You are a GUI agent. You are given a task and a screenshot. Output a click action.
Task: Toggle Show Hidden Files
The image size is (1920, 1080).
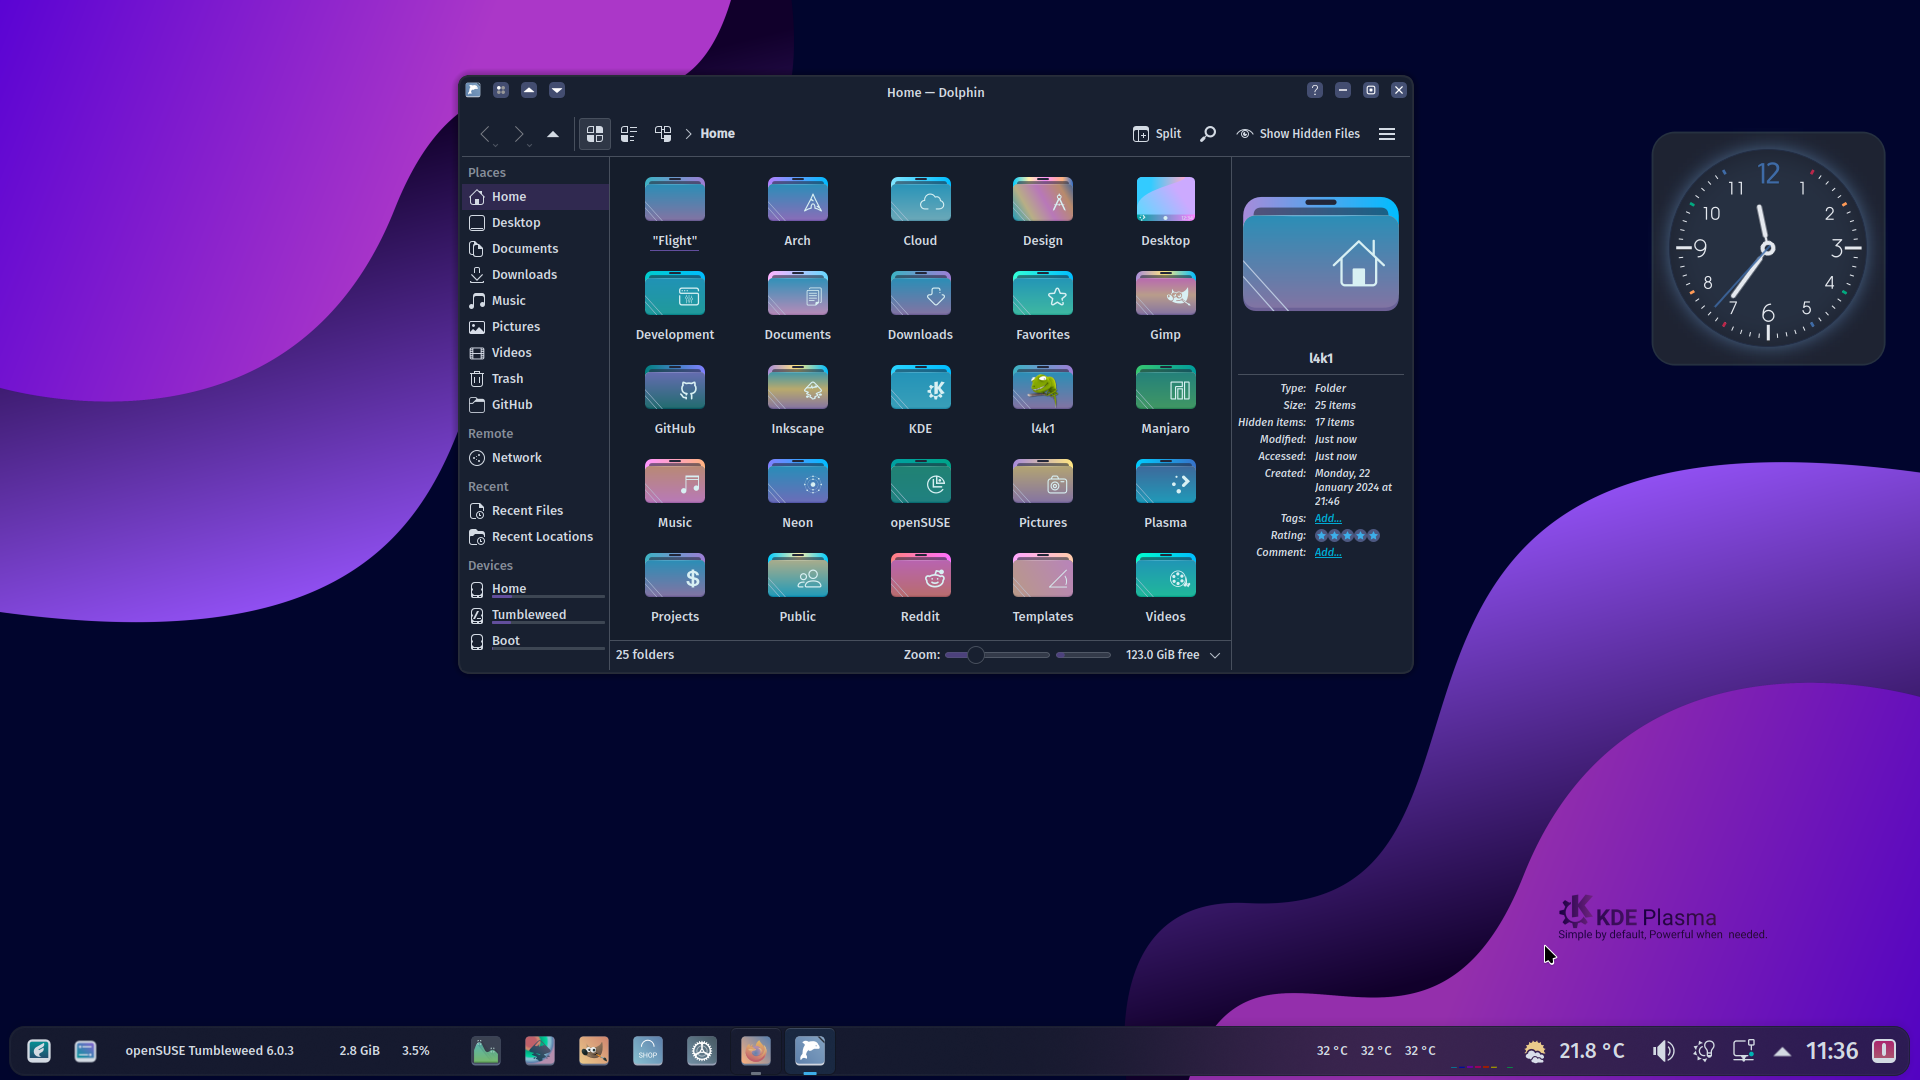coord(1298,134)
